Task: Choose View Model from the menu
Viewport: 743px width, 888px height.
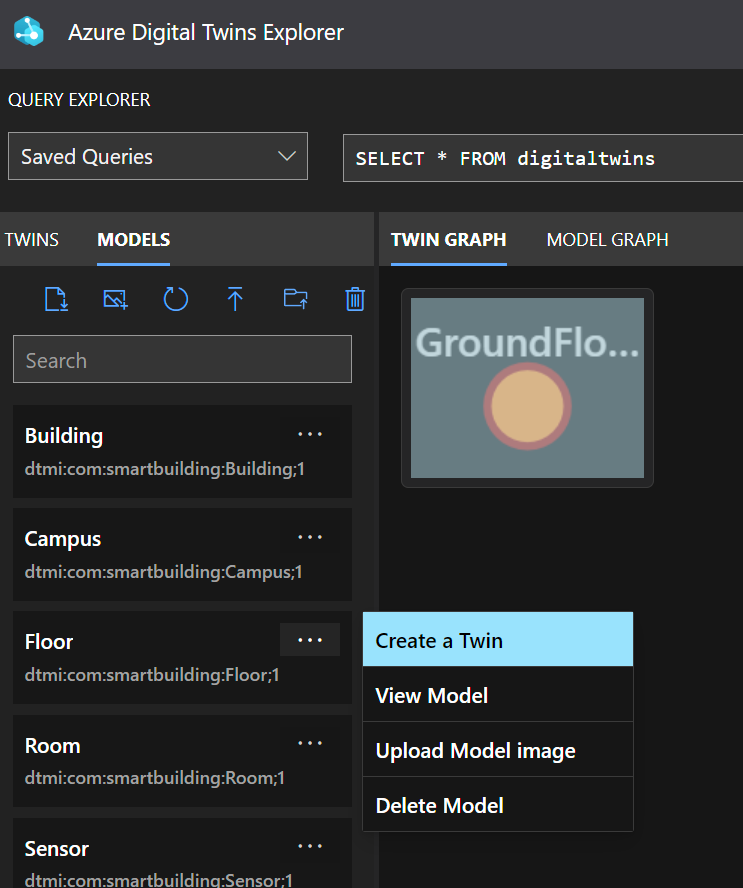Action: pos(498,695)
